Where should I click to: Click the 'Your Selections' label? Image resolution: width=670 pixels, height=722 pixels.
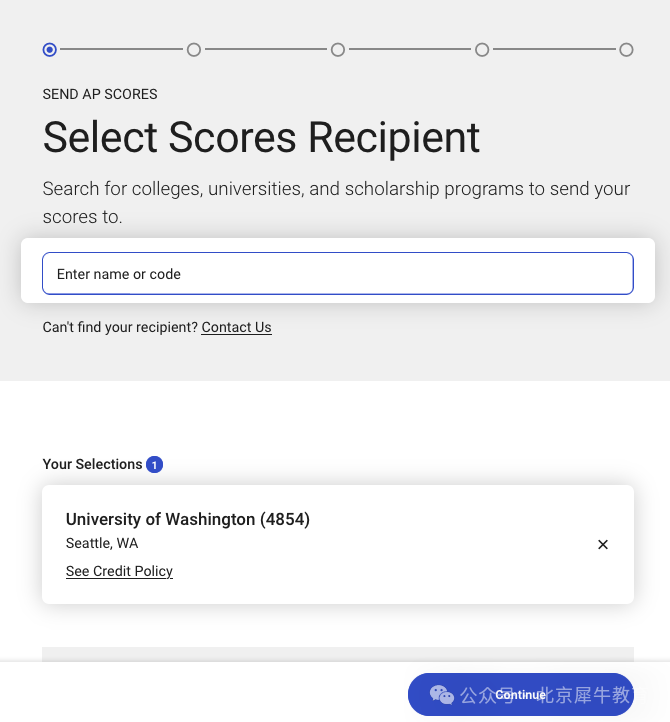point(92,464)
